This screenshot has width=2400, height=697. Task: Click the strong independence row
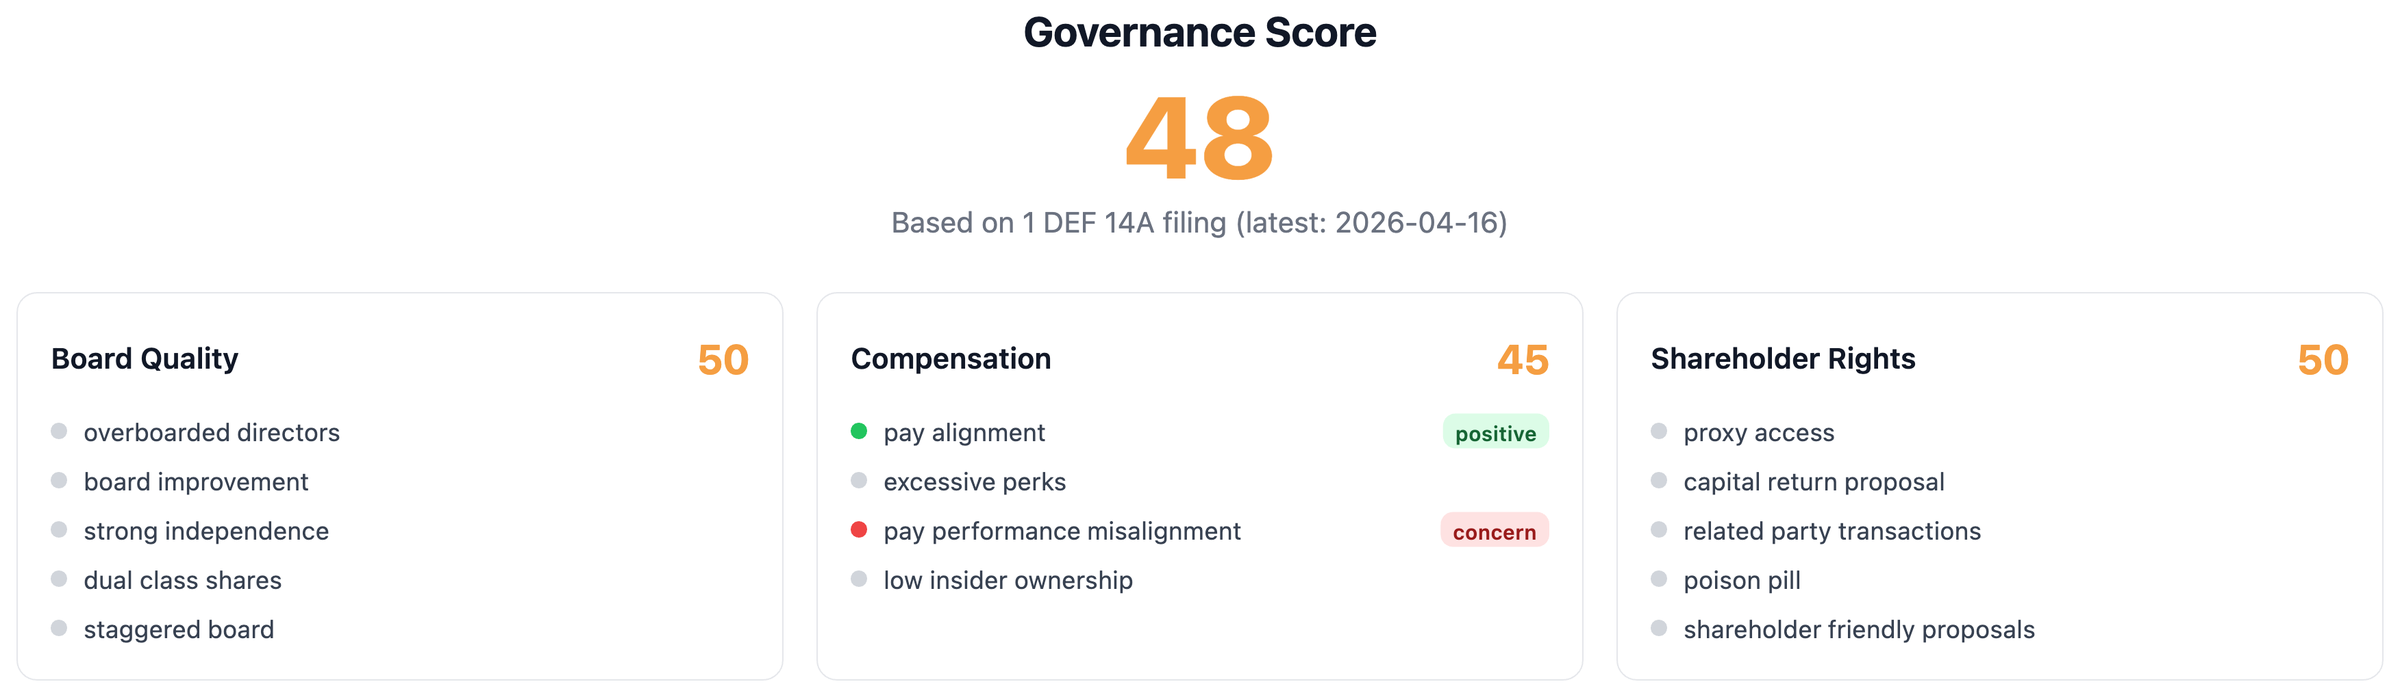[400, 530]
